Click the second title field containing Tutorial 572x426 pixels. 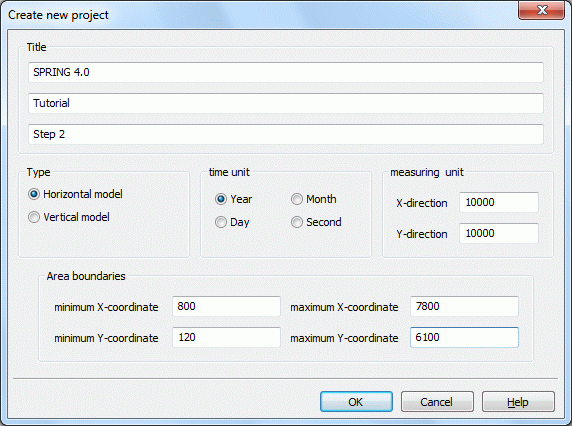click(286, 103)
